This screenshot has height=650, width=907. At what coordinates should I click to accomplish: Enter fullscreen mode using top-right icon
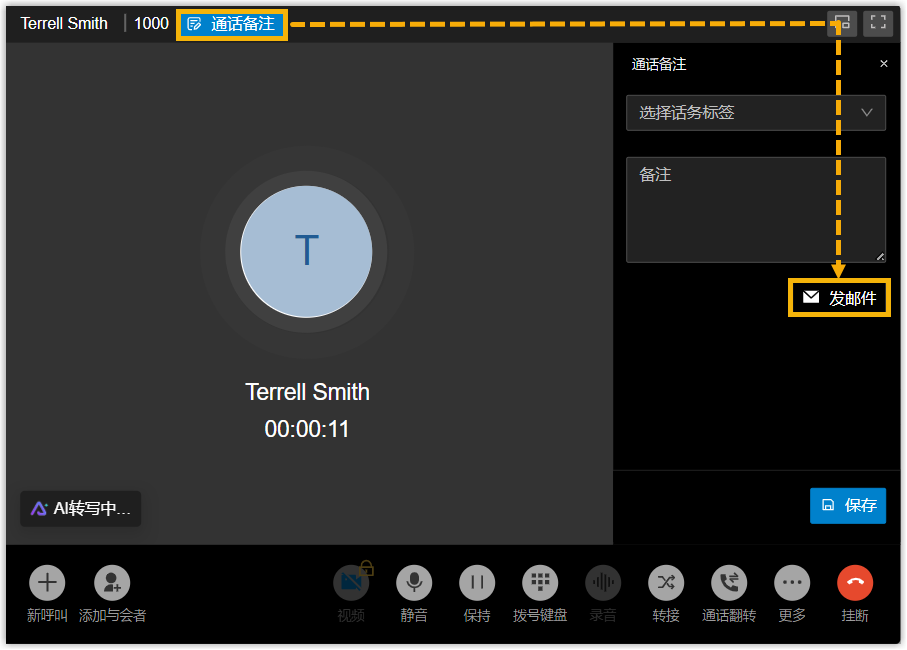pyautogui.click(x=878, y=23)
